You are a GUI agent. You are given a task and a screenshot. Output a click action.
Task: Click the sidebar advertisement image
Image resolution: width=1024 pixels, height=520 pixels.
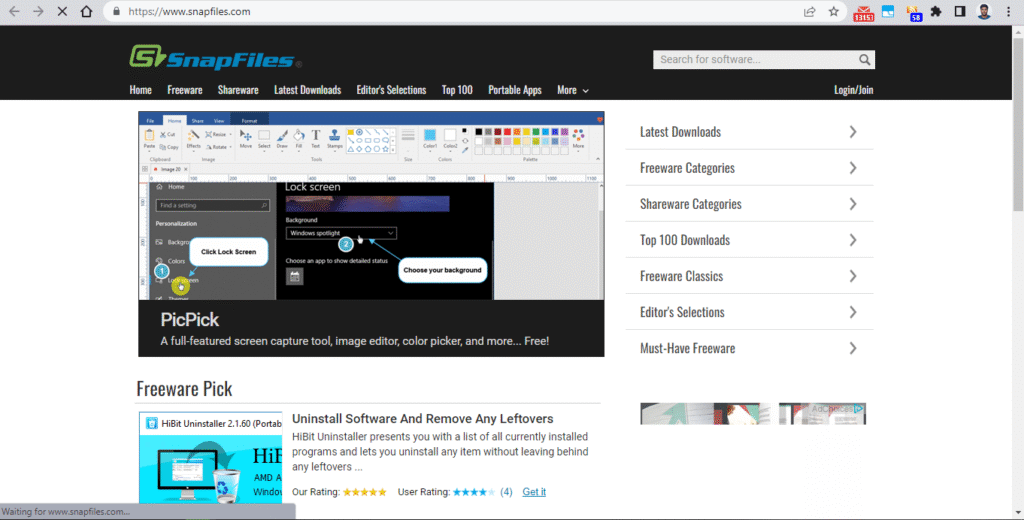tap(753, 414)
